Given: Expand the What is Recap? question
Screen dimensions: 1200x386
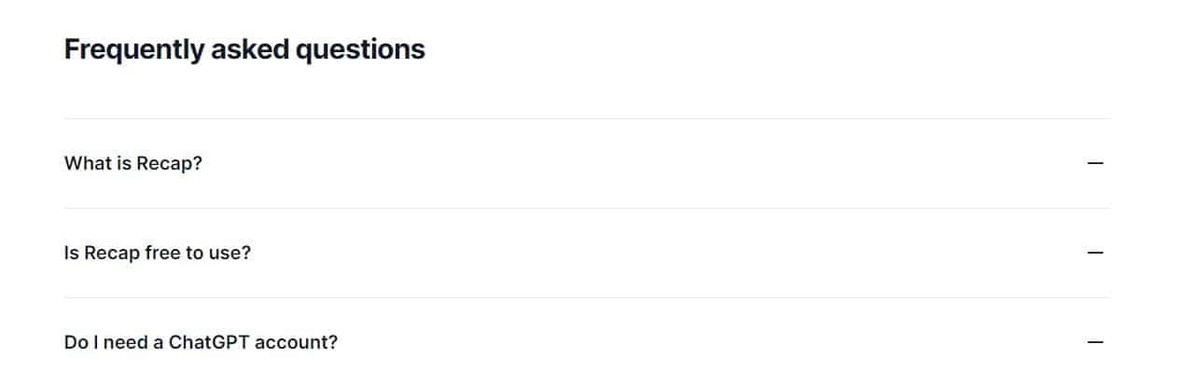Looking at the screenshot, I should coord(587,163).
